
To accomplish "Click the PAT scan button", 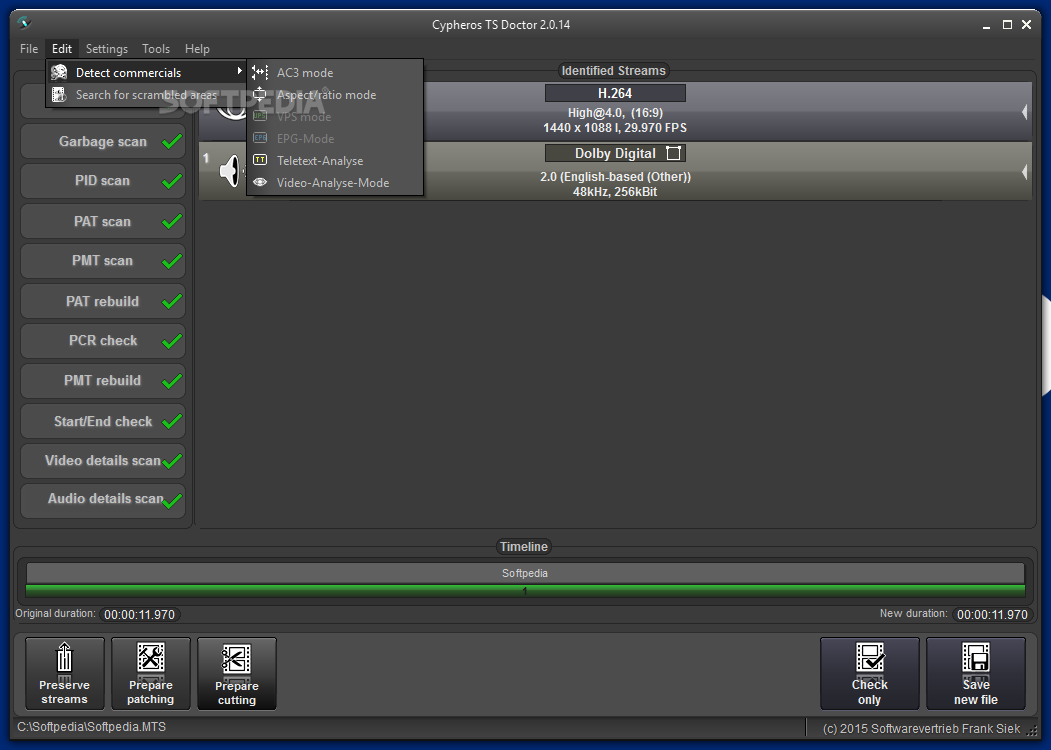I will pos(103,221).
